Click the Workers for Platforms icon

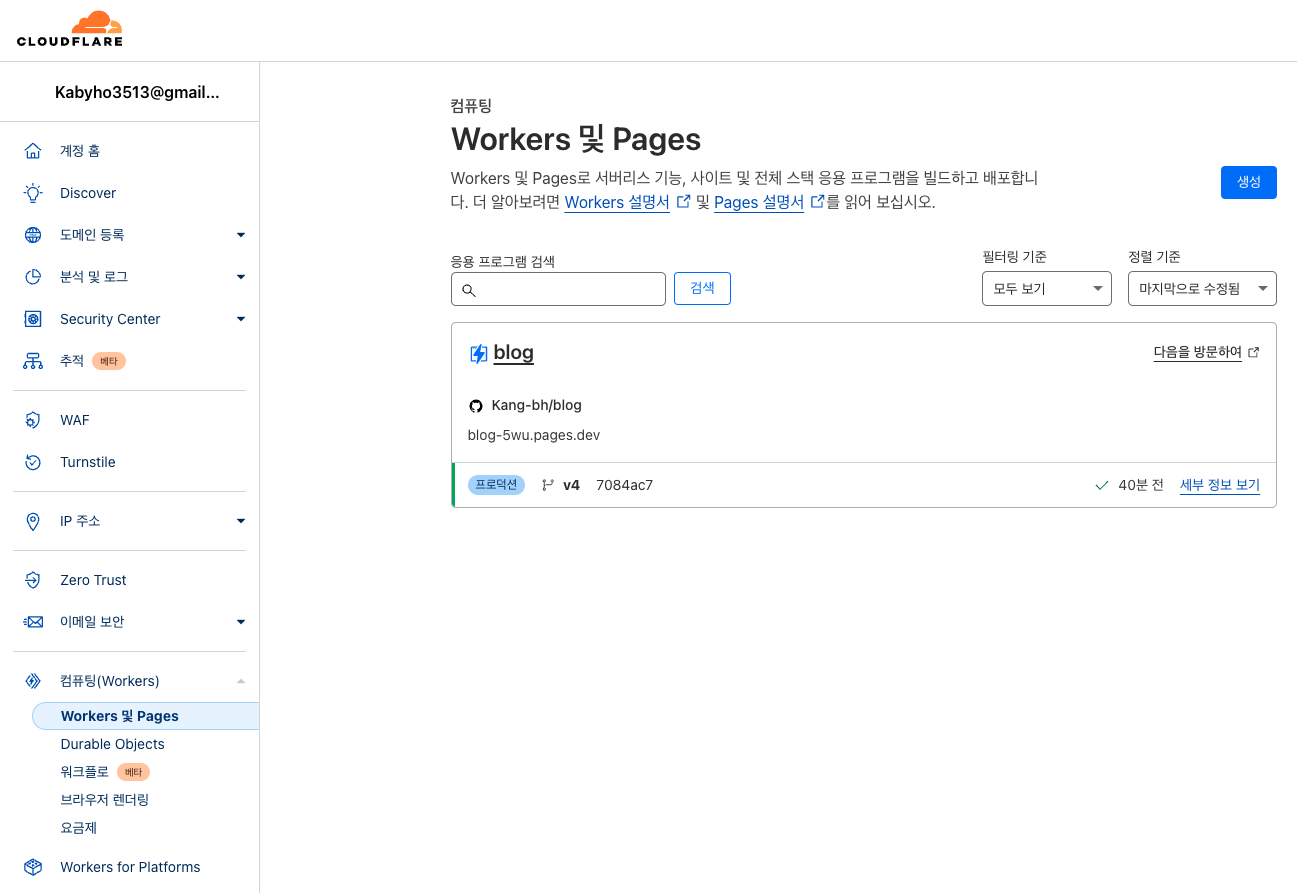coord(33,867)
